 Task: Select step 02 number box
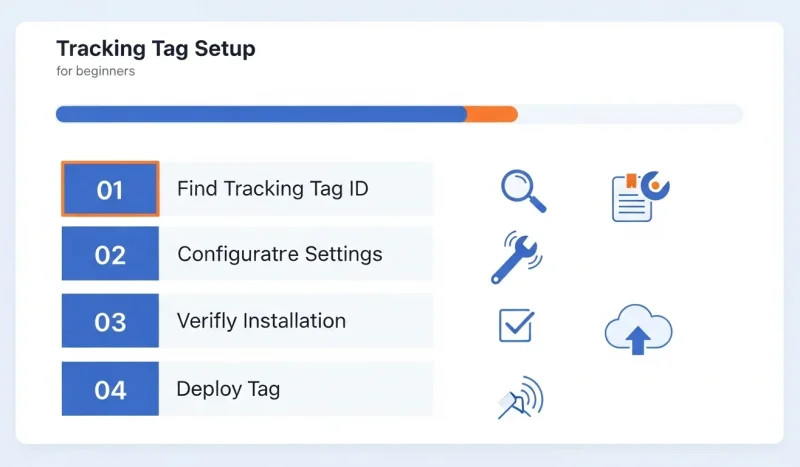(110, 254)
